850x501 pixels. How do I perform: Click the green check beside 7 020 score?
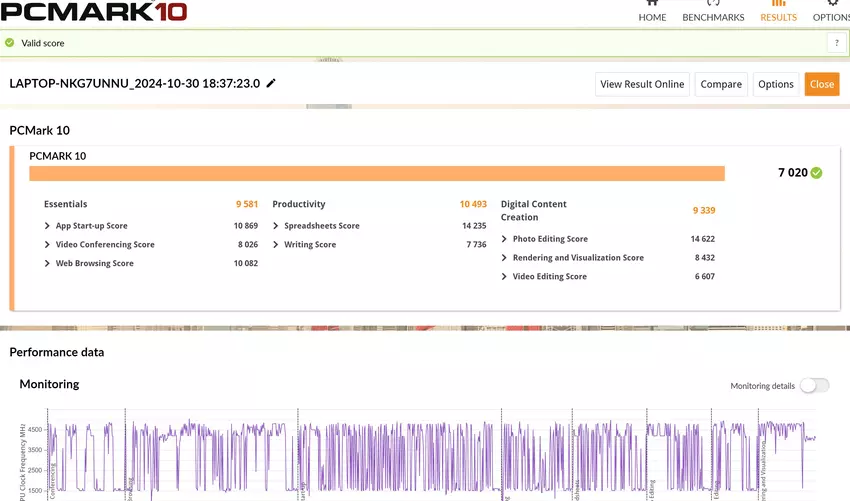[817, 173]
